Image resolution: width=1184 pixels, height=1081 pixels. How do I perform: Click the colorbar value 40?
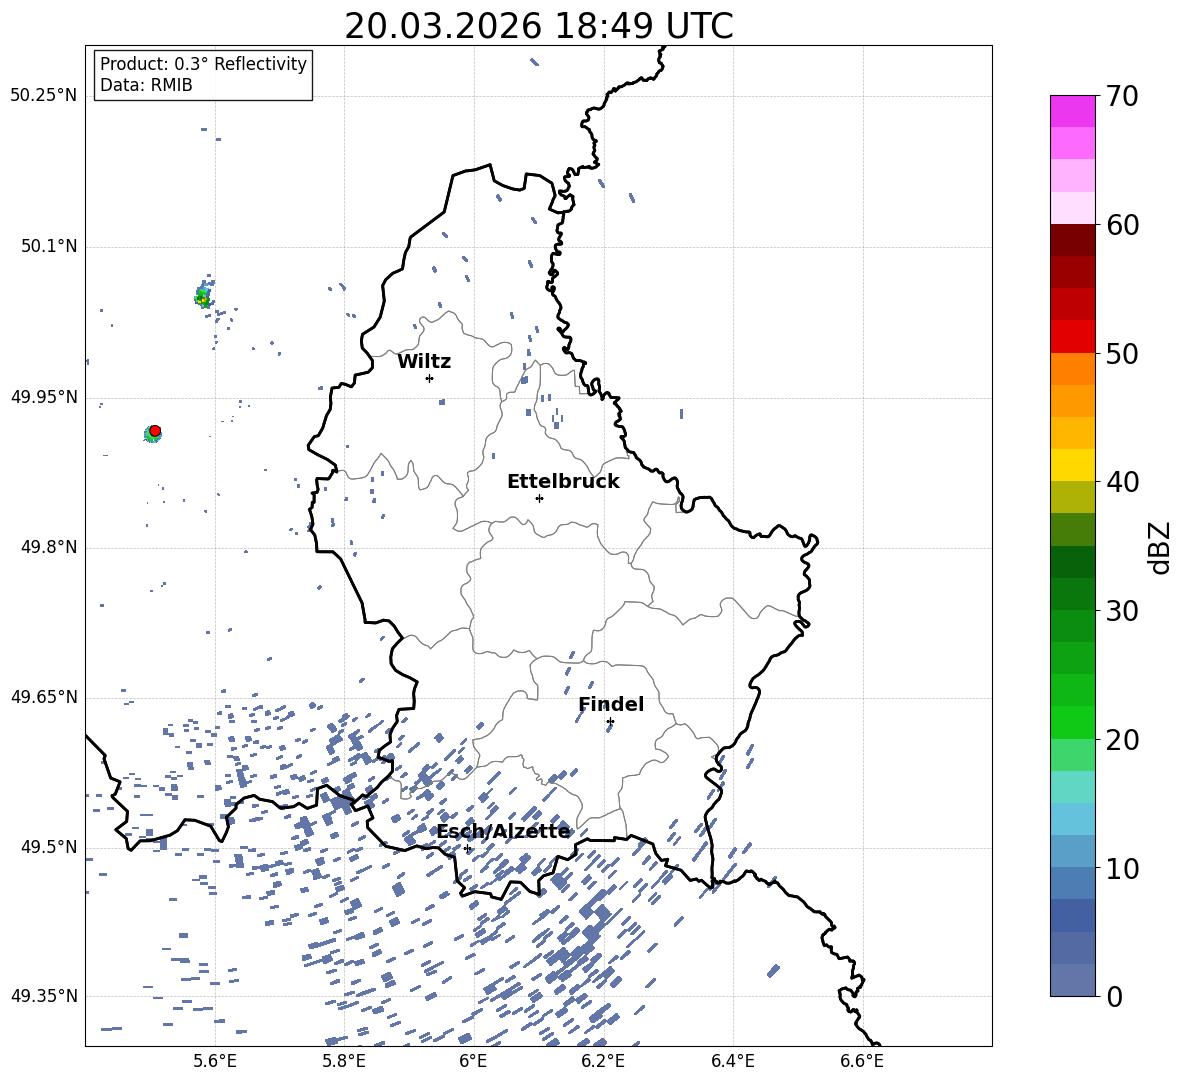[x=1123, y=482]
